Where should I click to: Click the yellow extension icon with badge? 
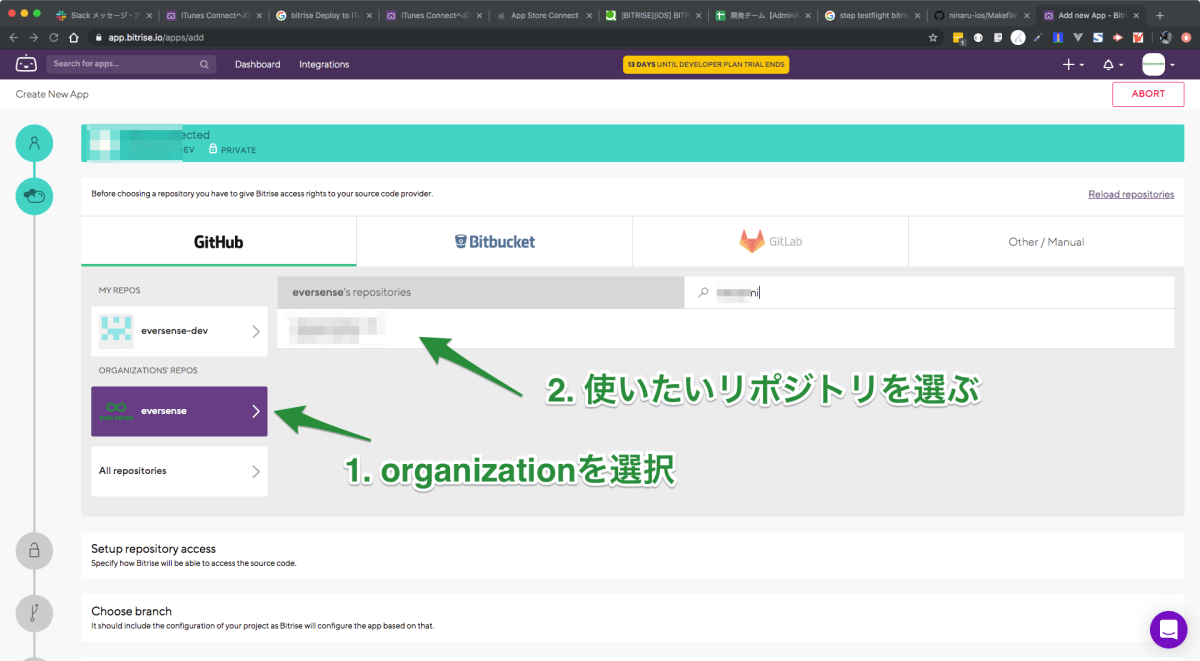coord(958,38)
